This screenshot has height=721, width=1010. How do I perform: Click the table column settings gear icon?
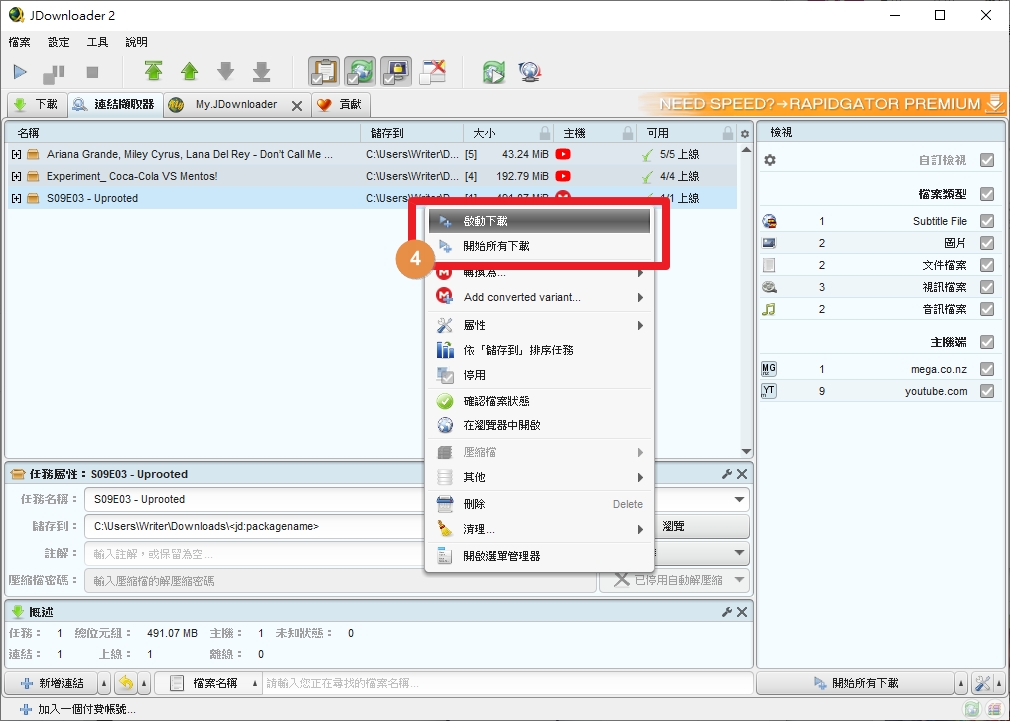point(745,134)
